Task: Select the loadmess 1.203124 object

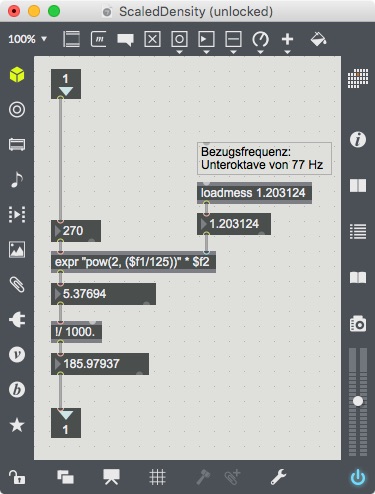Action: pos(254,193)
